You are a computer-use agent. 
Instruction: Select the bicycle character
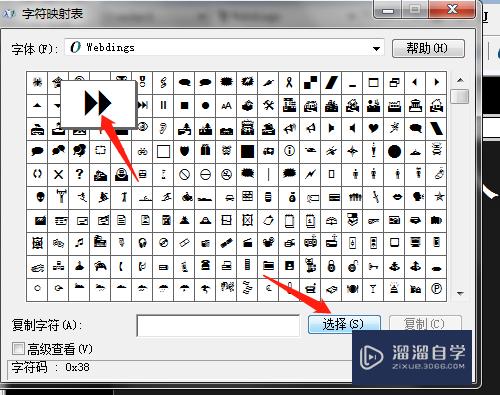tap(143, 152)
